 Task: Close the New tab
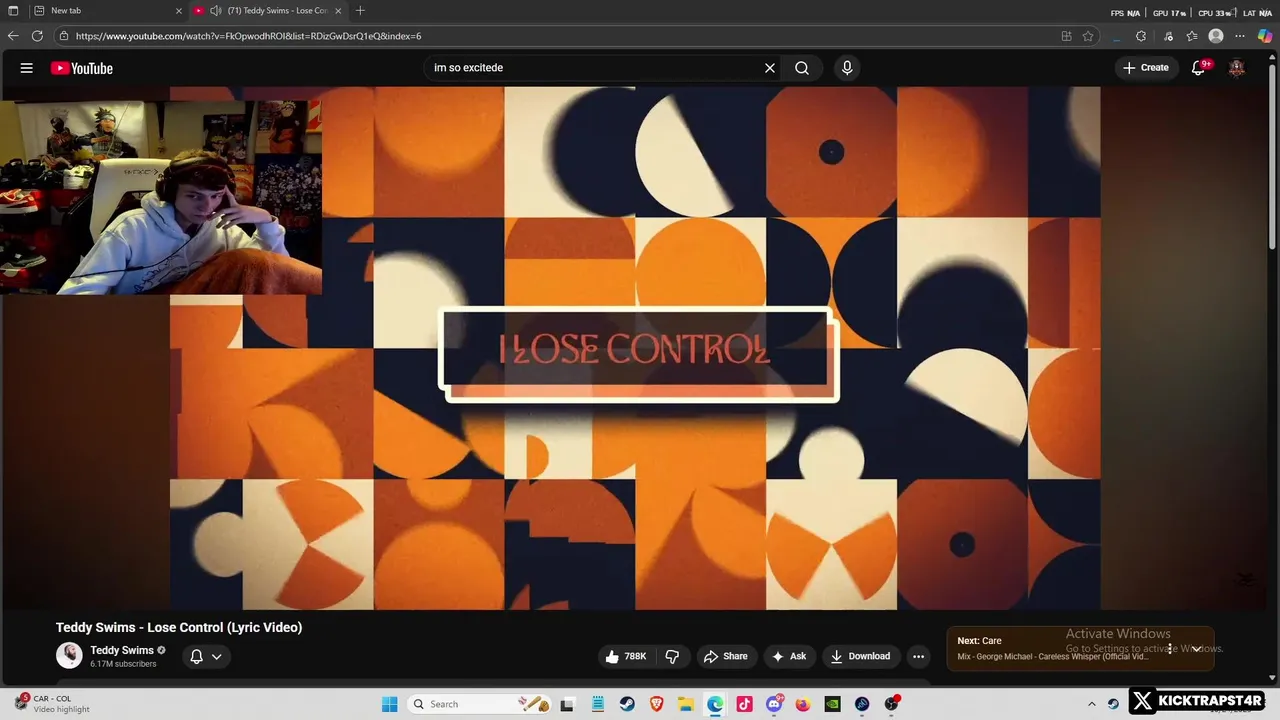[x=179, y=11]
